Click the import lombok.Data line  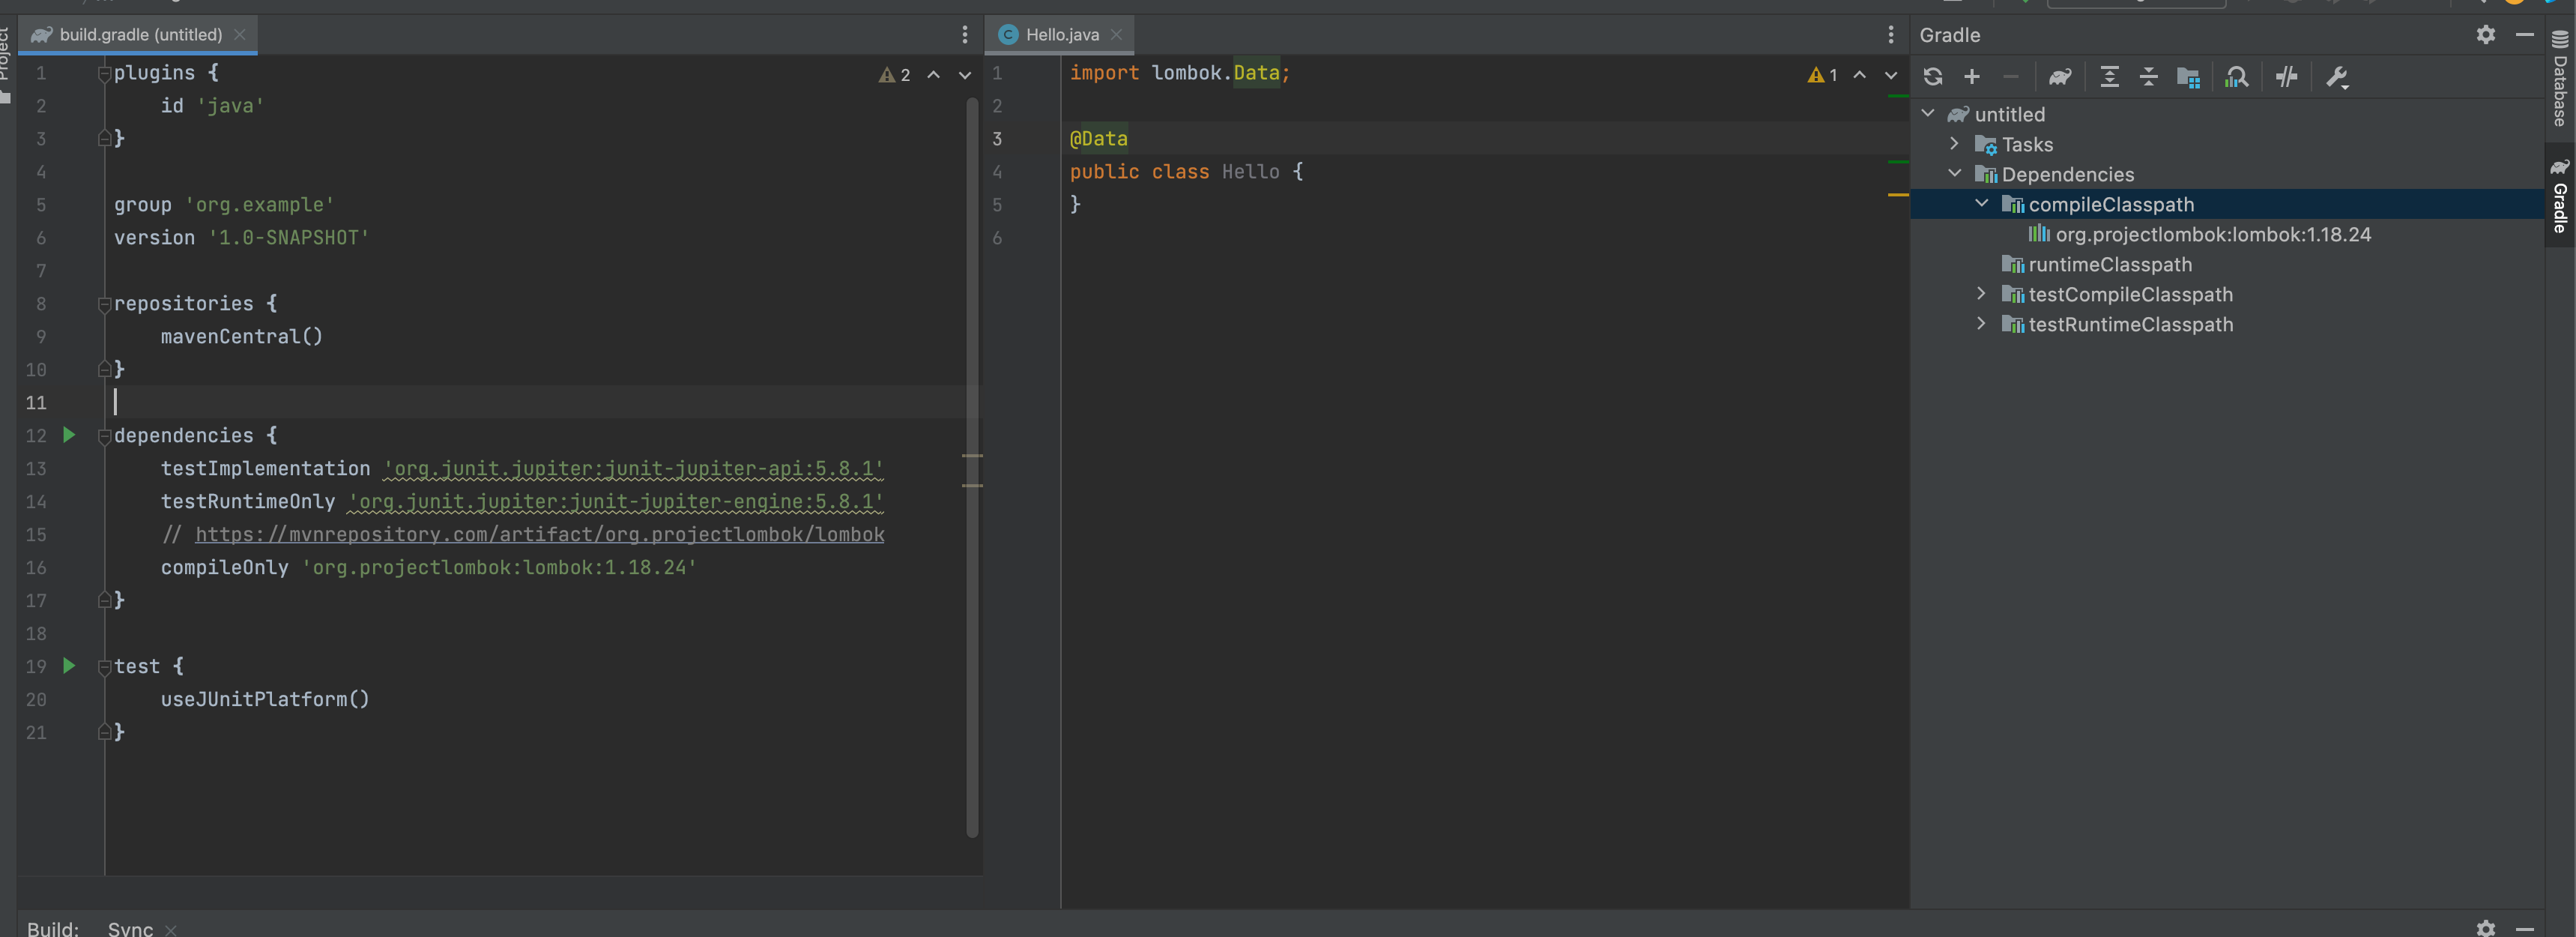coord(1179,73)
